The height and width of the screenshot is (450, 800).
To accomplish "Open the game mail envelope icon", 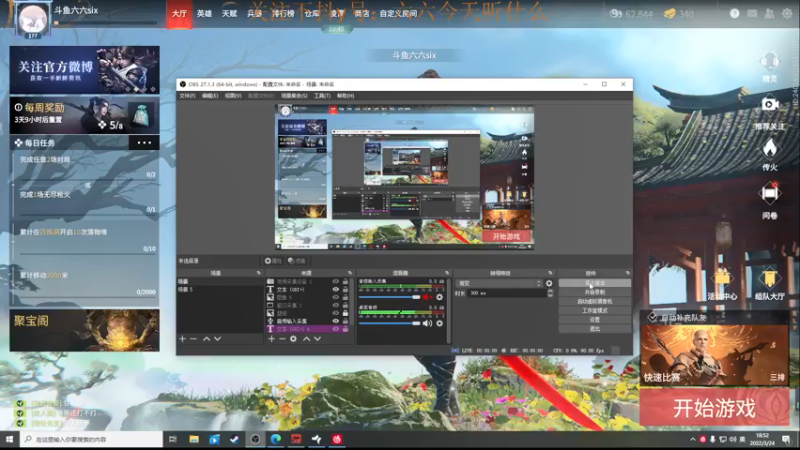I will point(752,14).
